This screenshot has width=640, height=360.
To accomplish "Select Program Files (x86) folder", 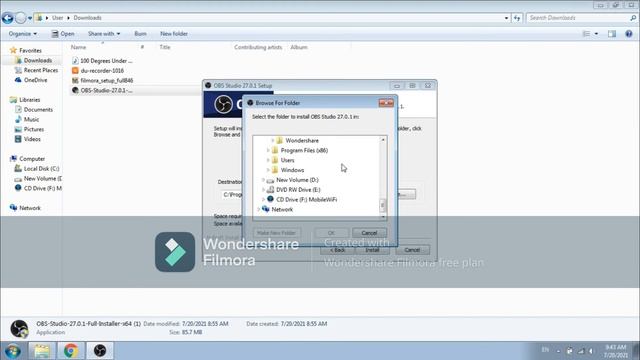I will click(x=304, y=150).
